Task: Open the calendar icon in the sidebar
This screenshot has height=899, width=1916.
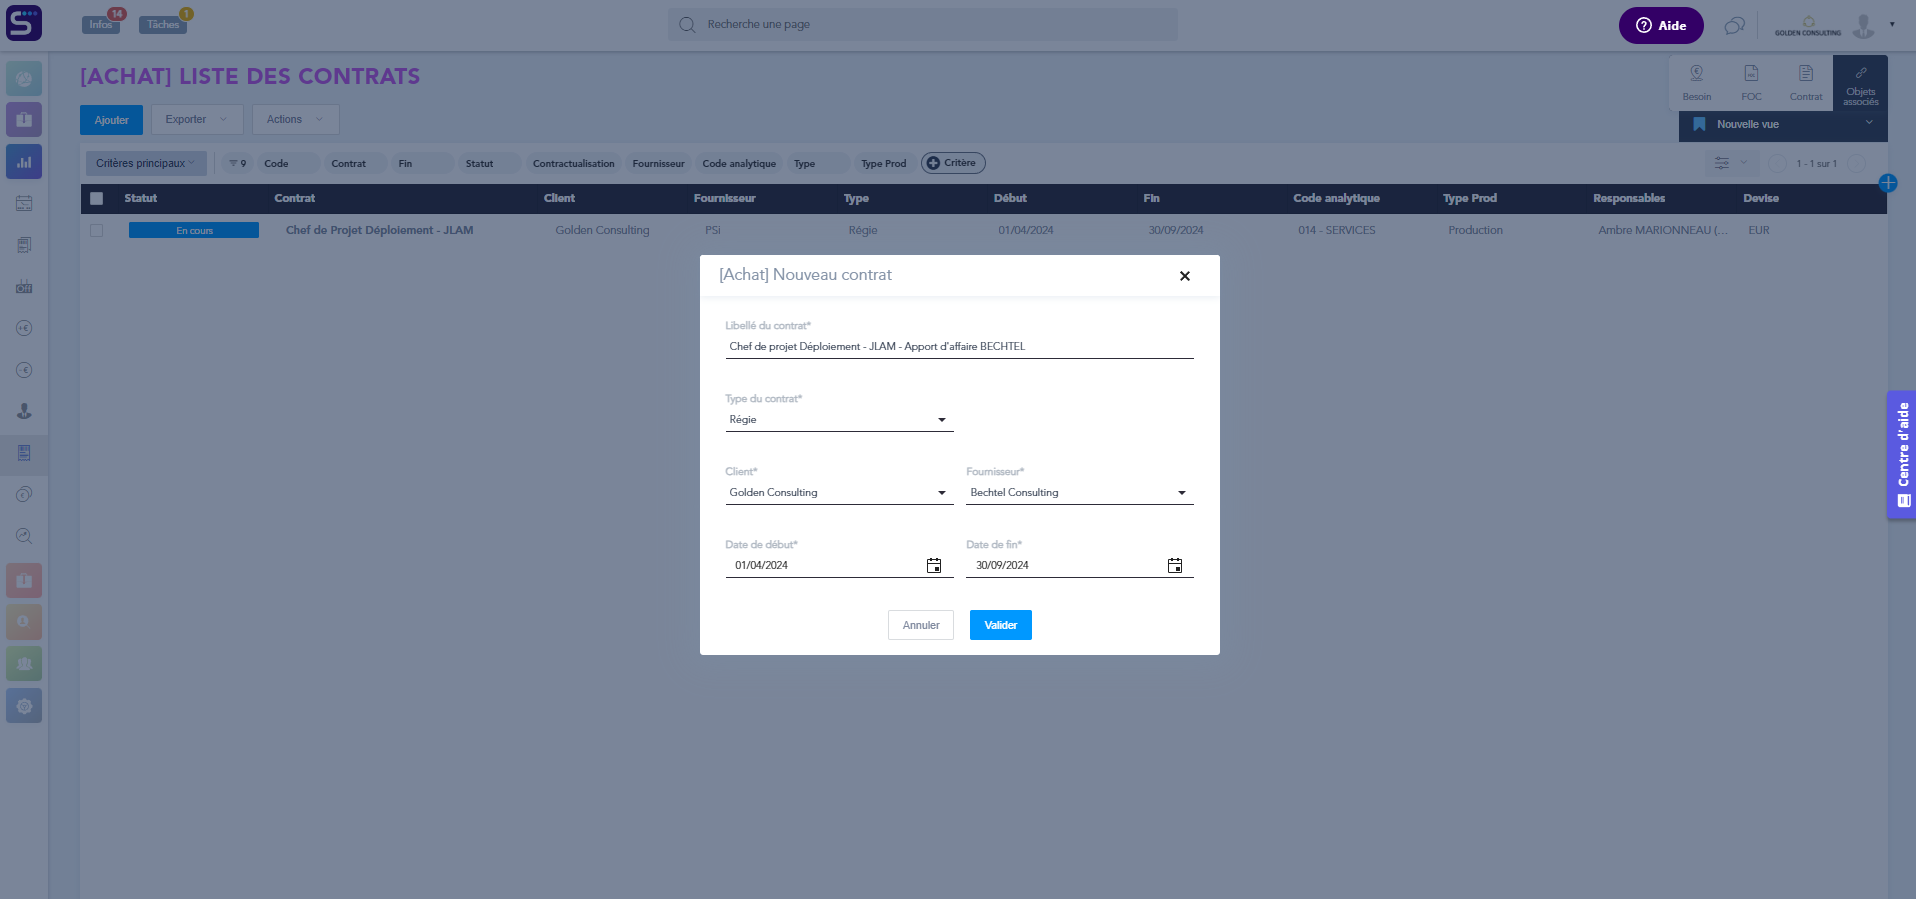Action: pos(24,203)
